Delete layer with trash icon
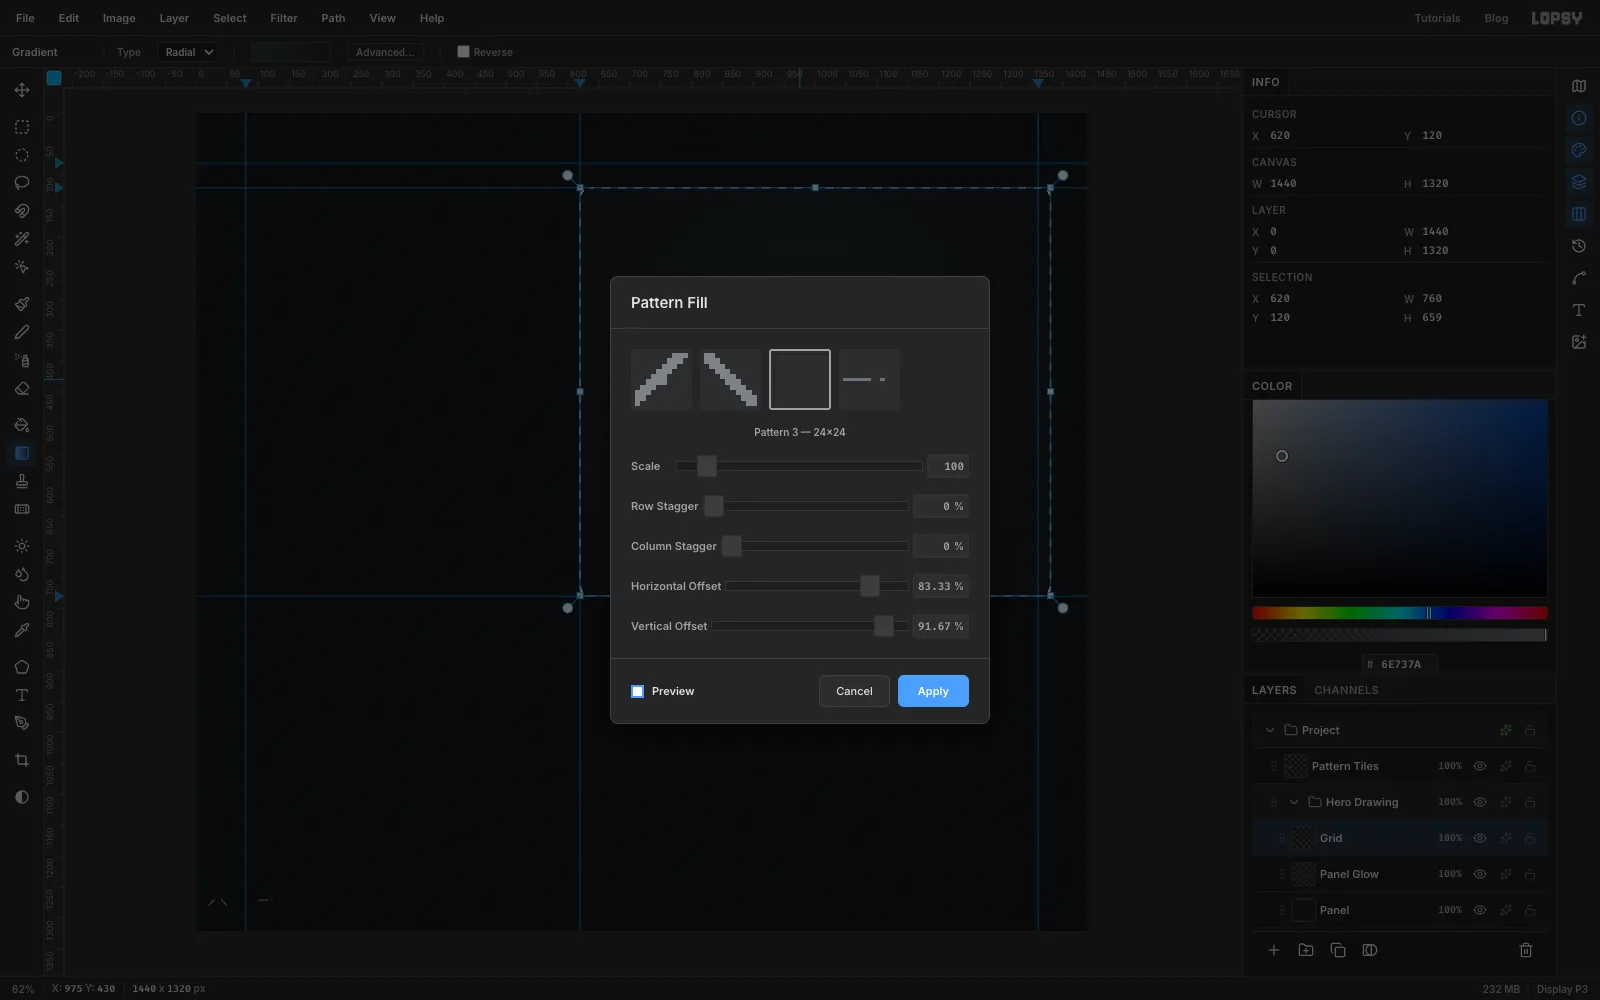Image resolution: width=1600 pixels, height=1000 pixels. point(1526,950)
